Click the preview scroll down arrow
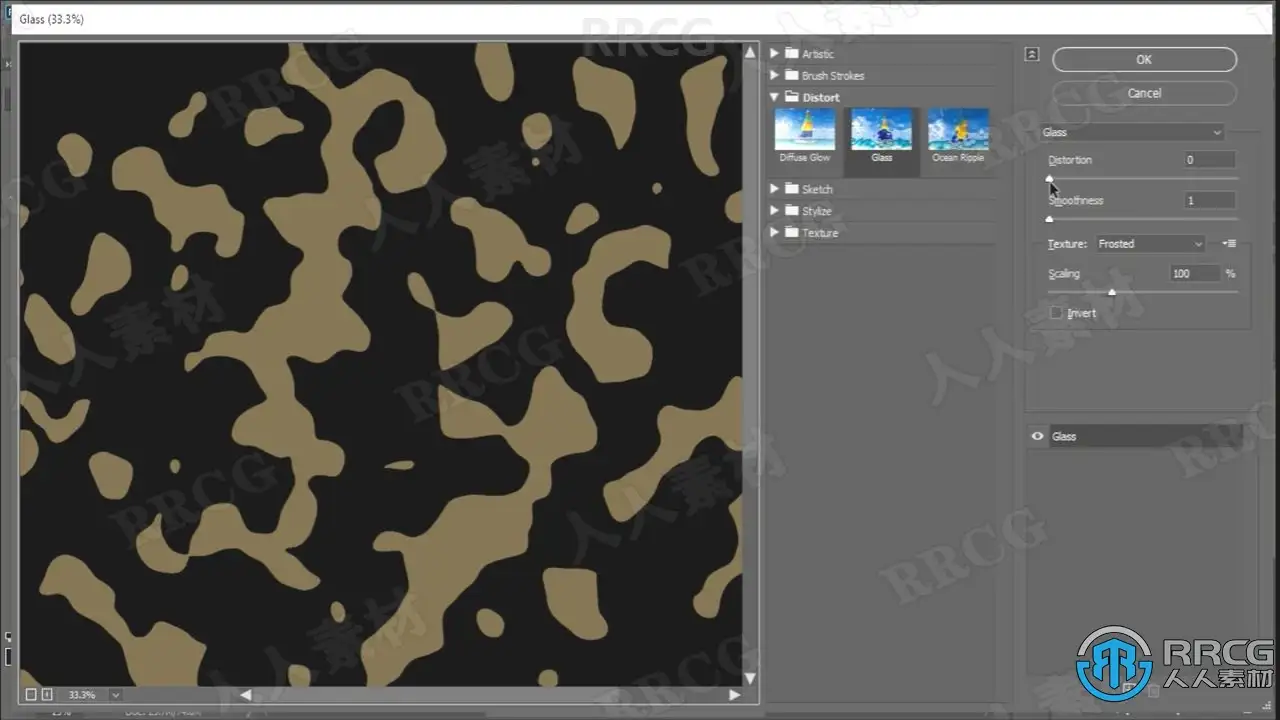1280x720 pixels. (750, 679)
